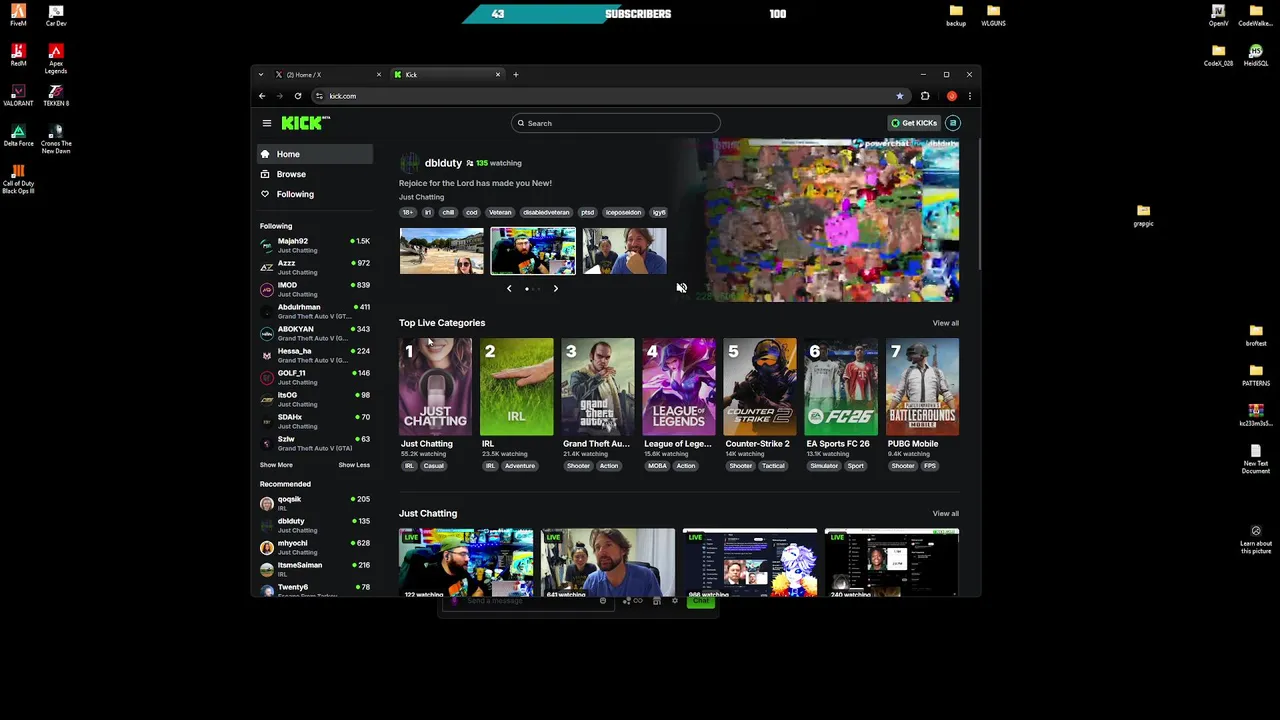Open Grand Theft Auto category card
The height and width of the screenshot is (720, 1280).
click(597, 388)
